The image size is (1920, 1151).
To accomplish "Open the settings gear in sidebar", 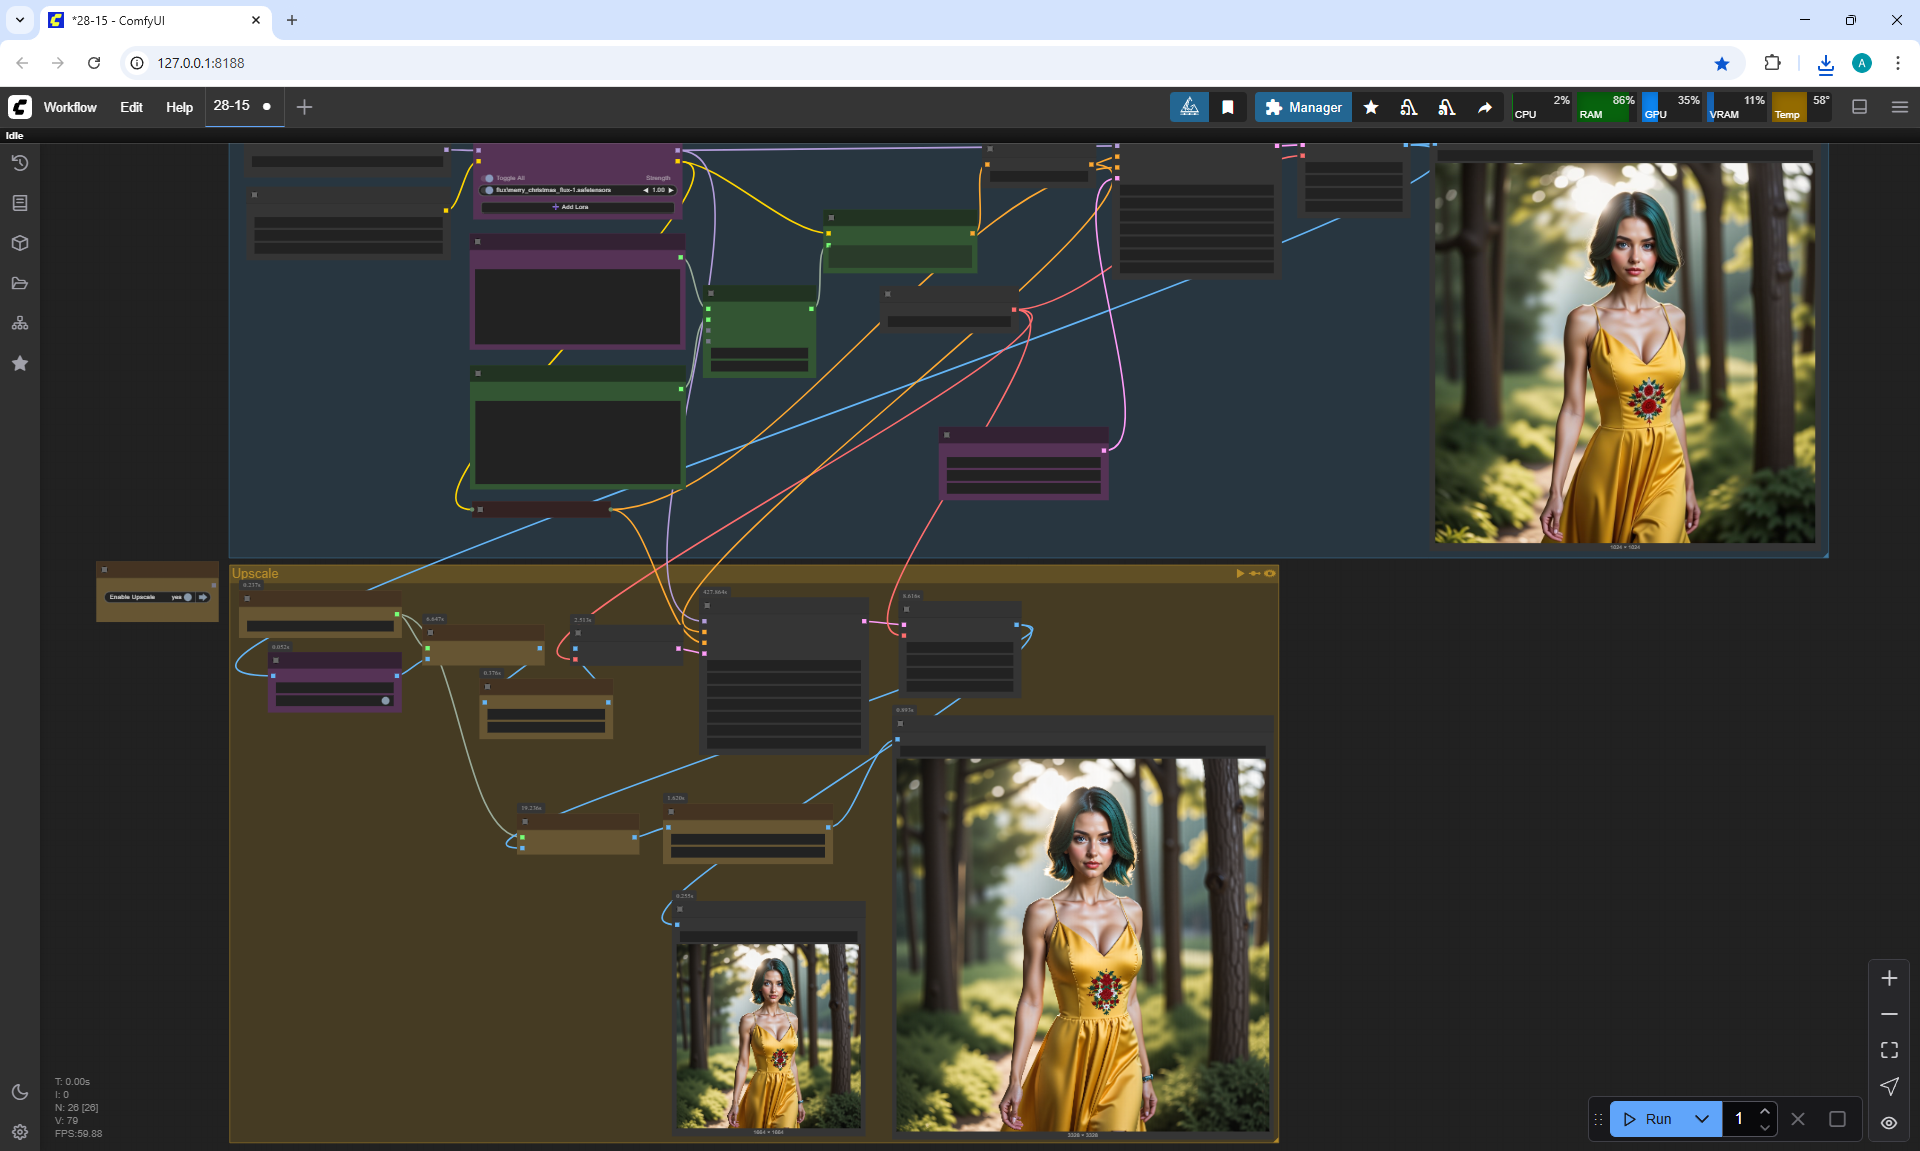I will pos(20,1132).
